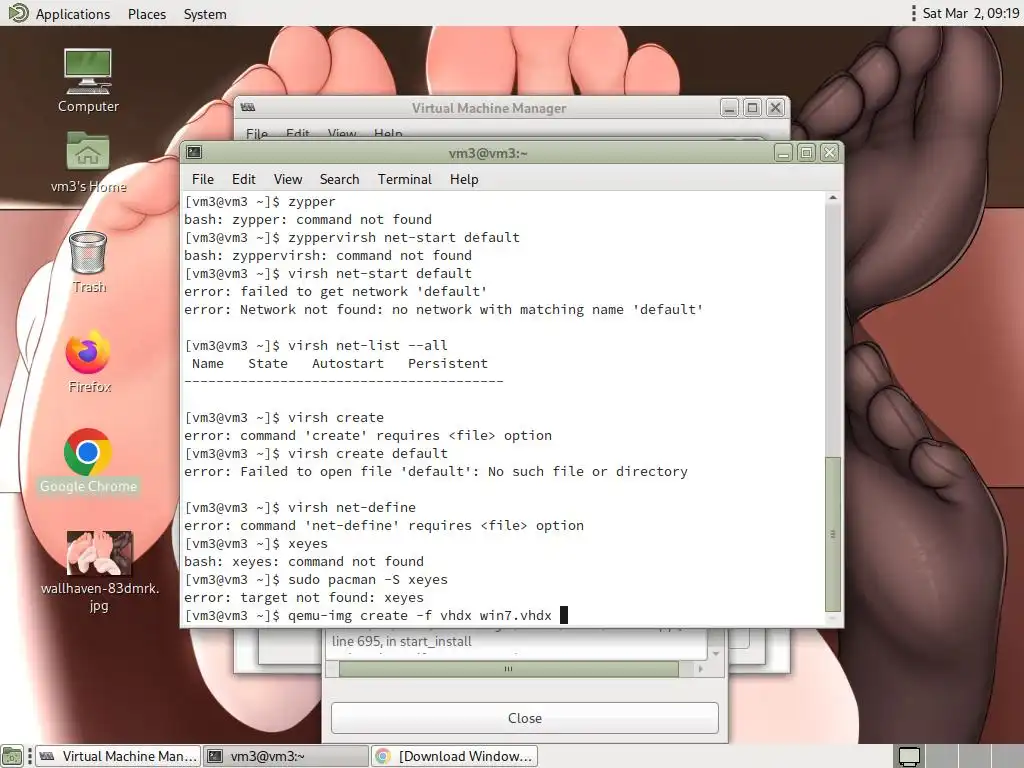1024x768 pixels.
Task: Click 'bash: zypper: command not found' line
Action: (x=308, y=219)
